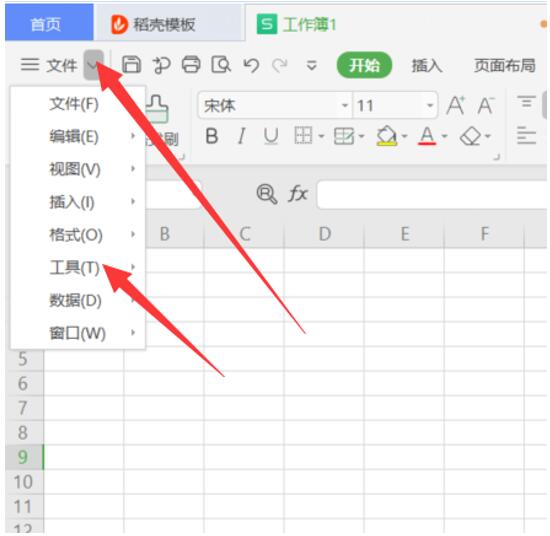The image size is (550, 536).
Task: Click the font color A icon
Action: [427, 136]
